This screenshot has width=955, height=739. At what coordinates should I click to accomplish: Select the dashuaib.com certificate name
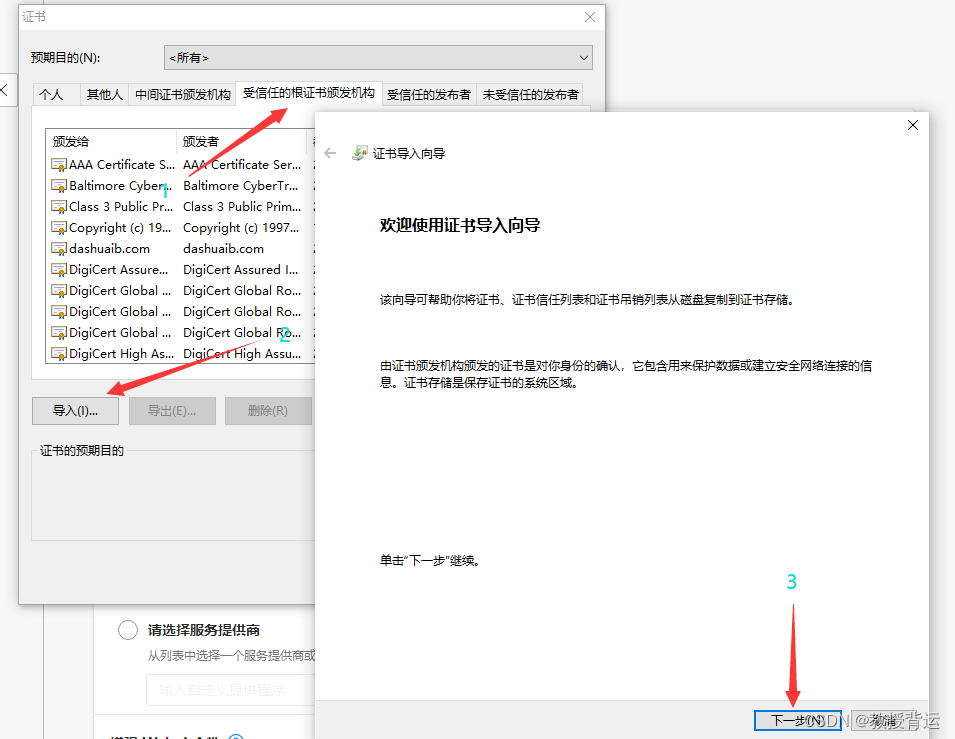coord(110,249)
